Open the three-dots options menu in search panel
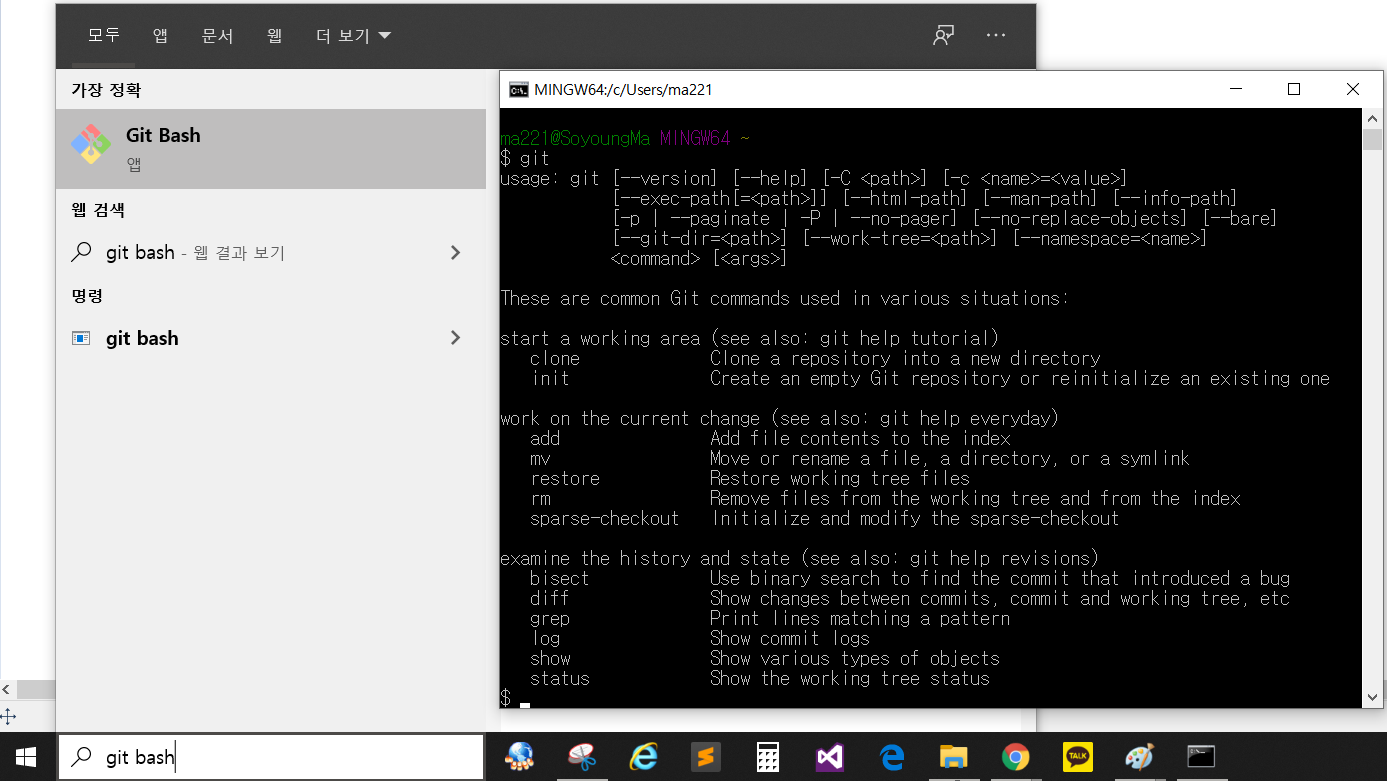1387x781 pixels. [996, 35]
